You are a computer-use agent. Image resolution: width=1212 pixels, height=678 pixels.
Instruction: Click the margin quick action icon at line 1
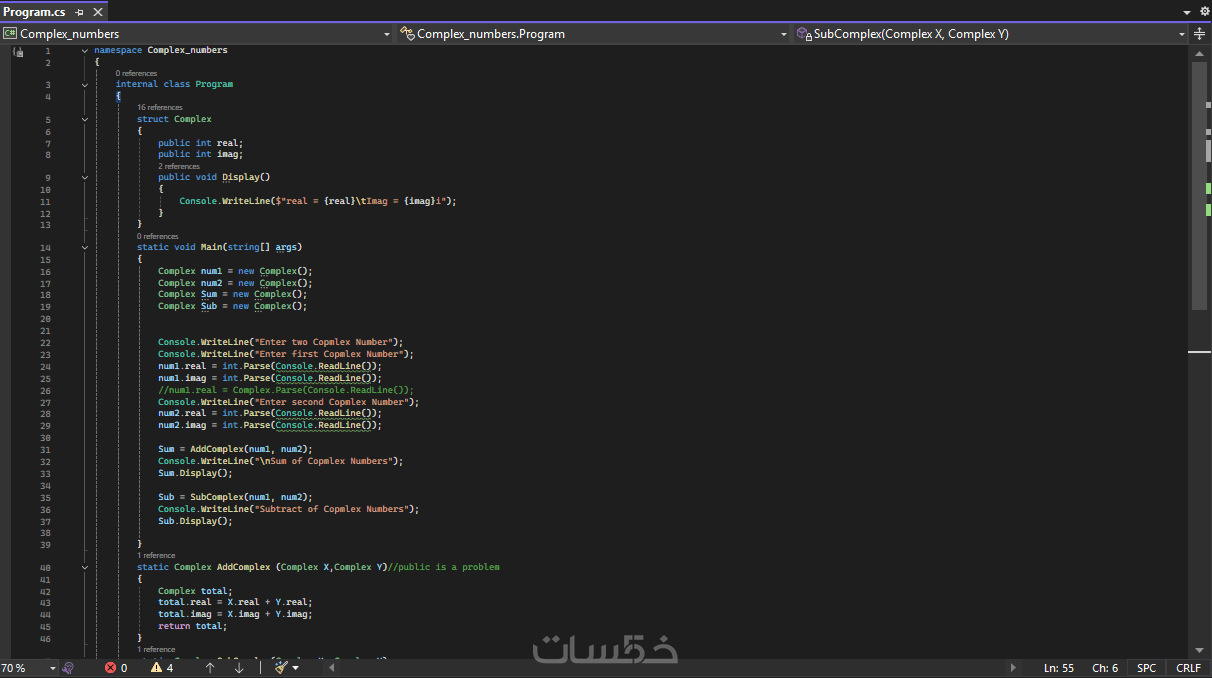pyautogui.click(x=18, y=51)
